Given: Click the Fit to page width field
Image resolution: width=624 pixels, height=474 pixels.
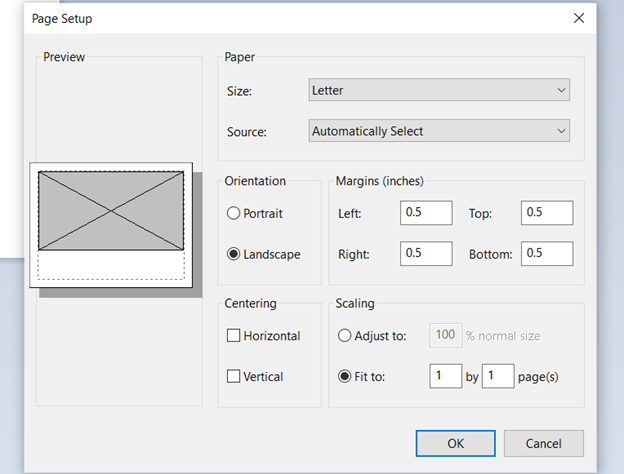Looking at the screenshot, I should pos(445,376).
